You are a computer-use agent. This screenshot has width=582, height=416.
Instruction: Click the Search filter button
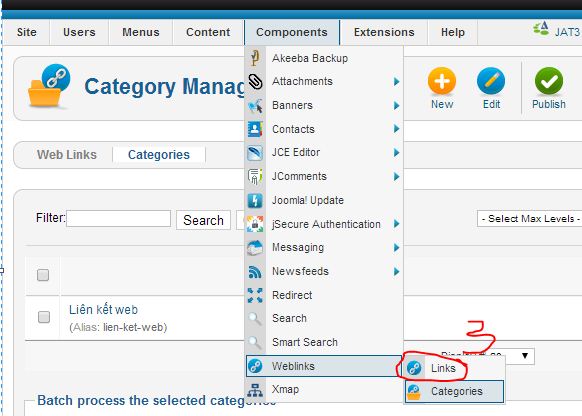click(203, 220)
